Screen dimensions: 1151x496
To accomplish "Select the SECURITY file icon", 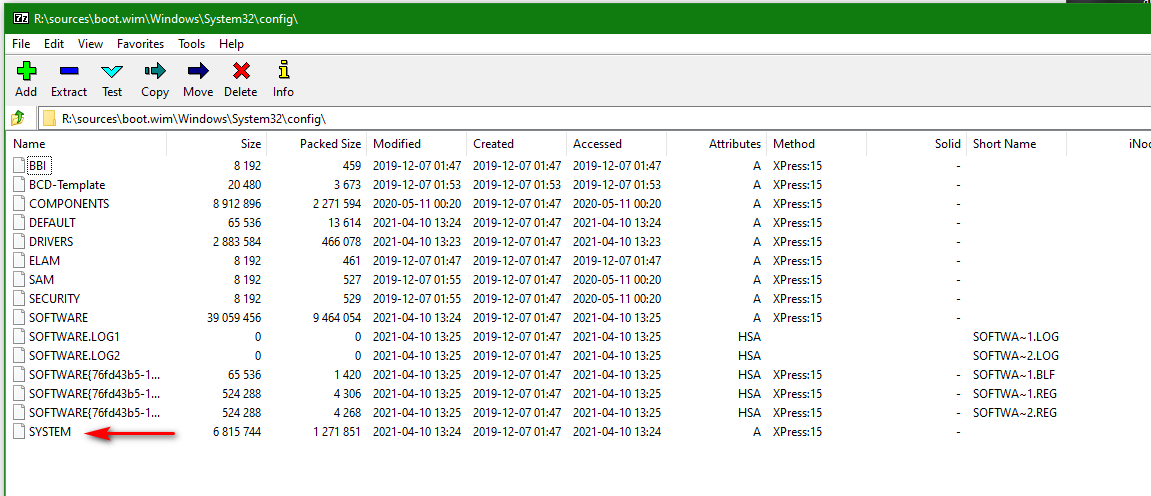I will (x=18, y=299).
